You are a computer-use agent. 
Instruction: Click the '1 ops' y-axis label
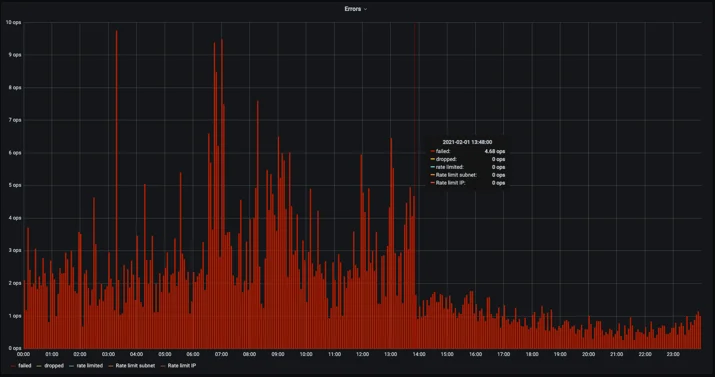pyautogui.click(x=14, y=316)
